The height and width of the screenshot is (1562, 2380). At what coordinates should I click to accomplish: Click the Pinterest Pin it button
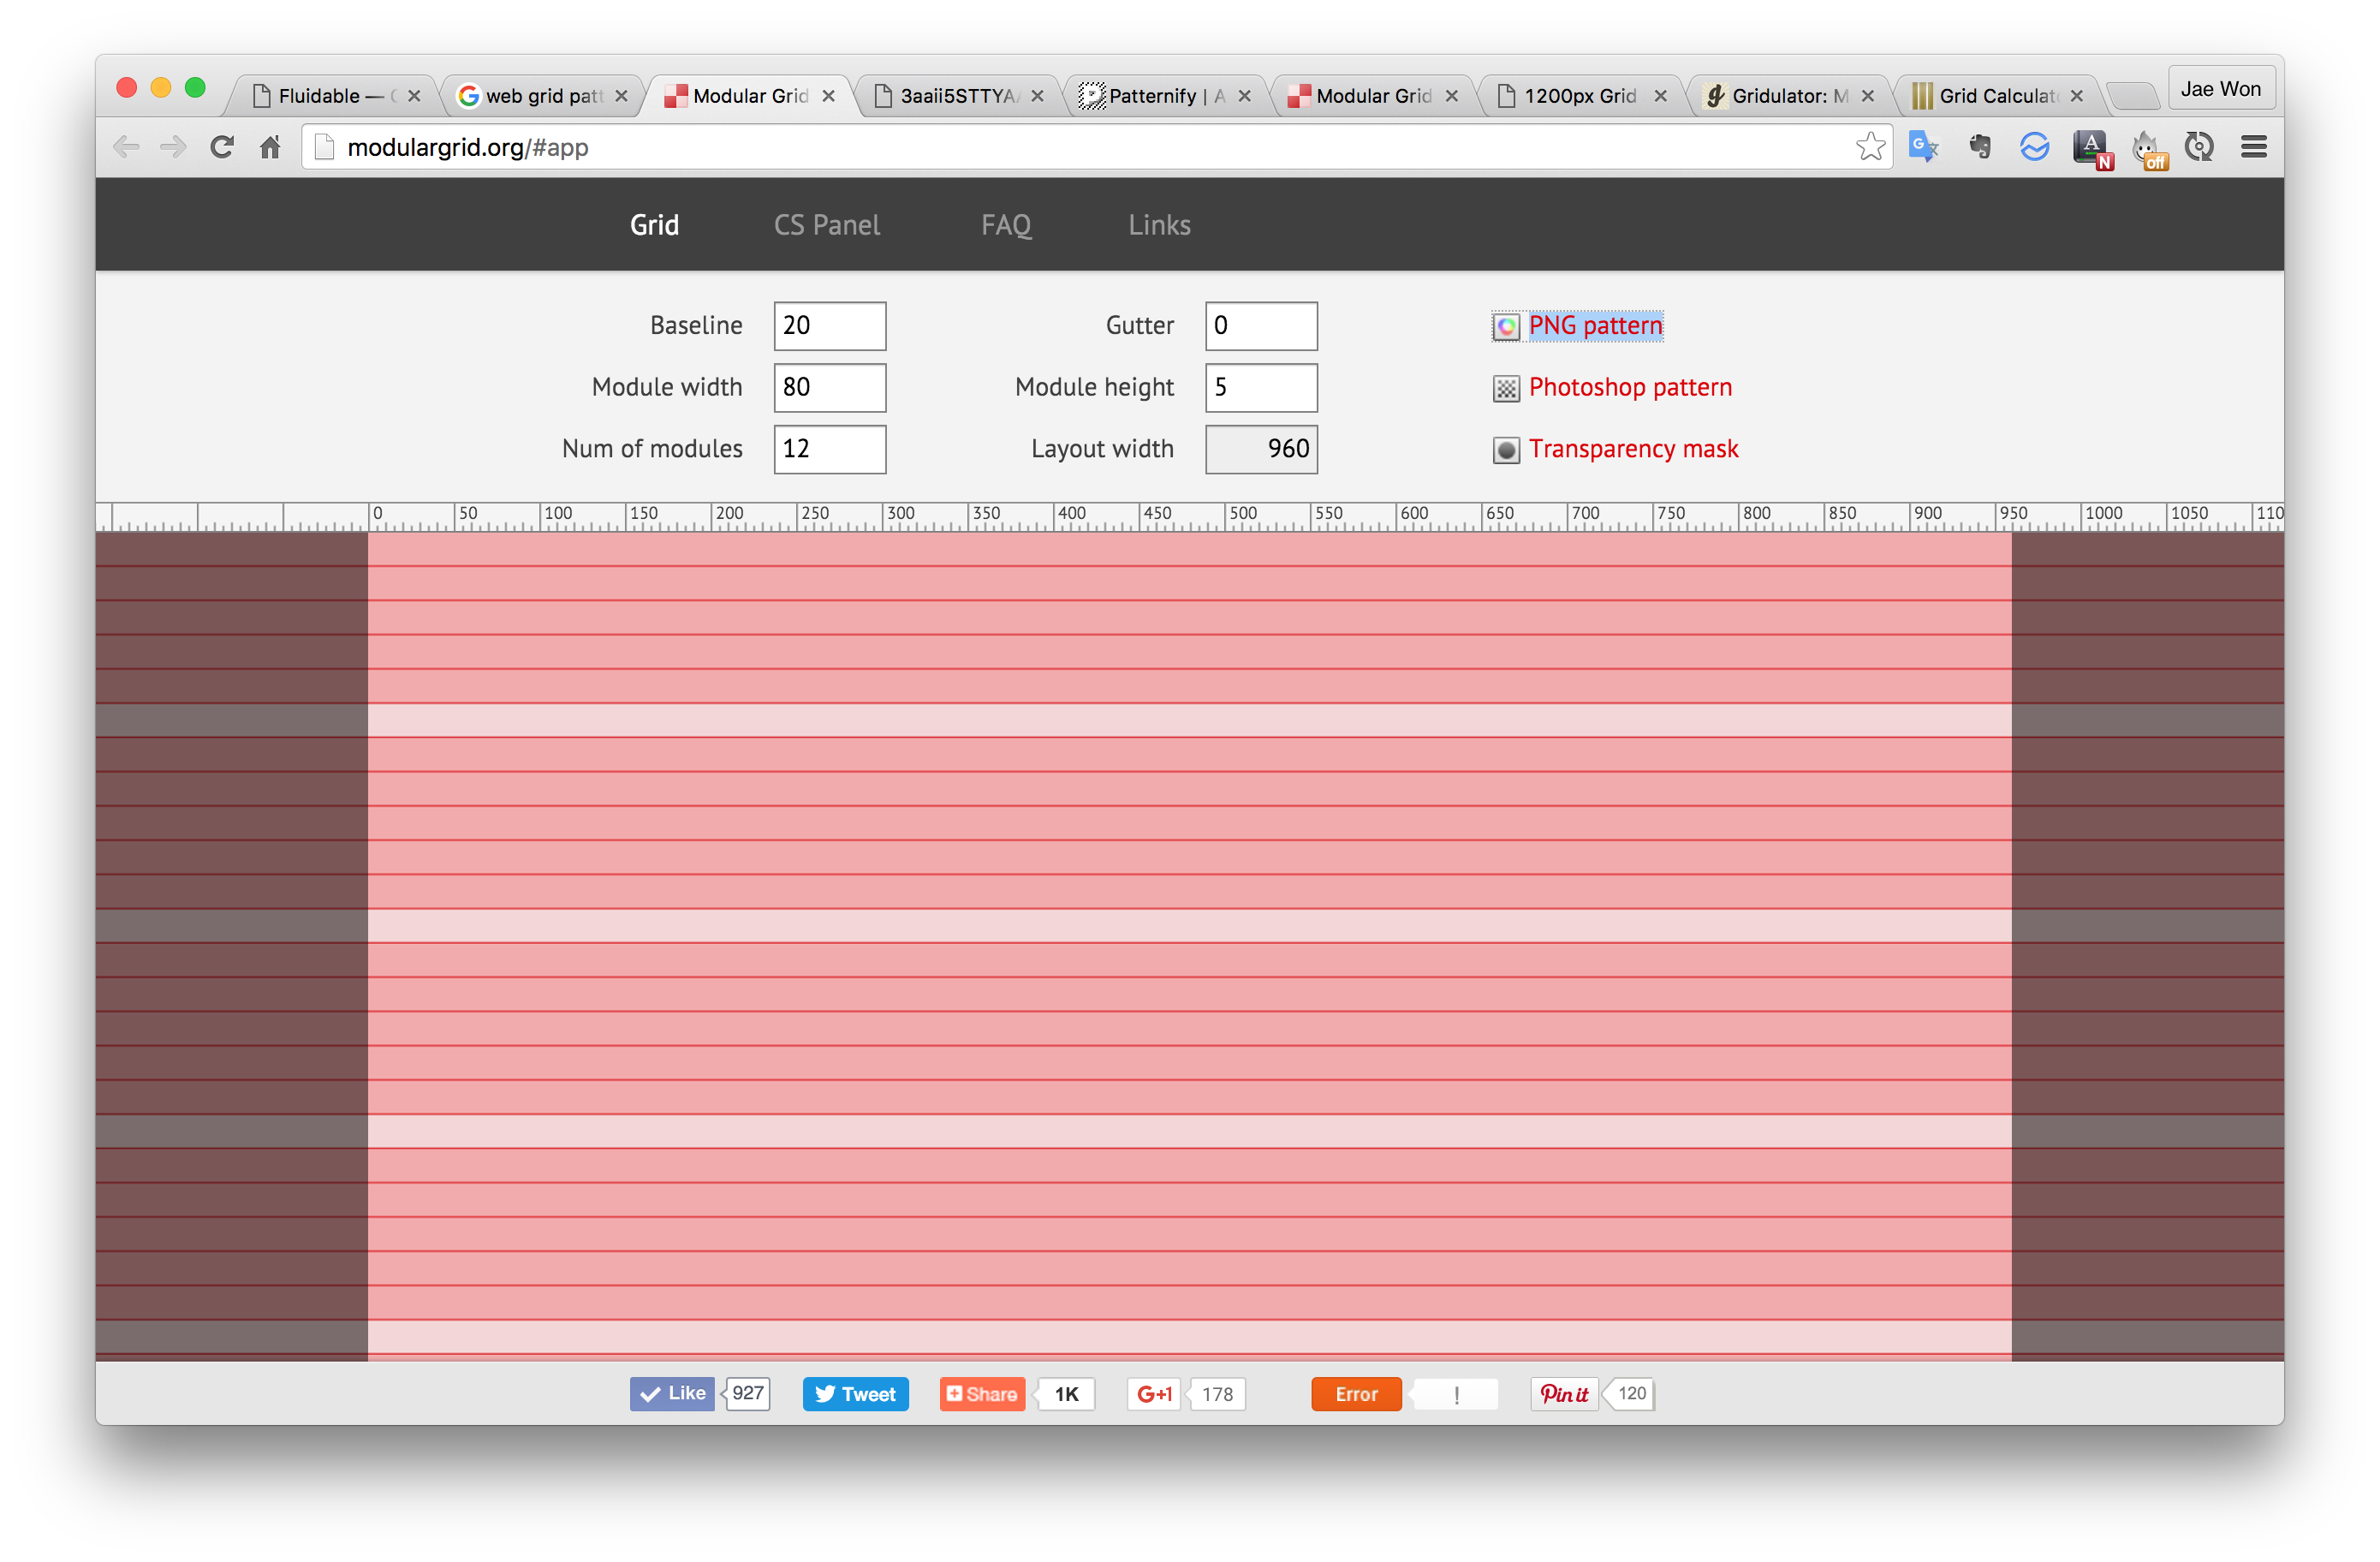[x=1563, y=1393]
